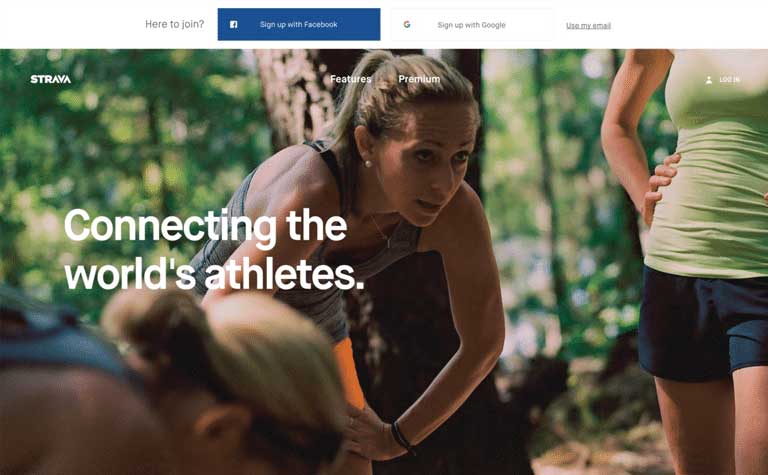Viewport: 768px width, 475px height.
Task: Click the user profile icon beside Log In
Action: [x=709, y=80]
